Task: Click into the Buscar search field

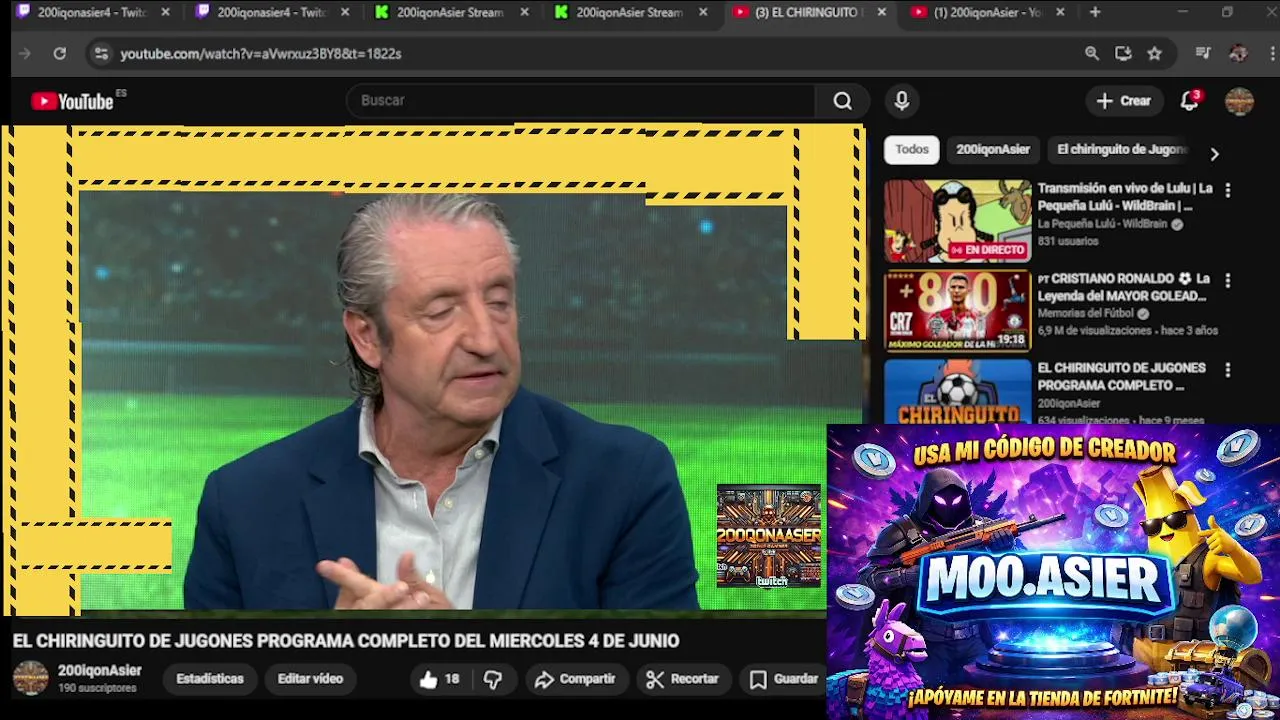Action: 581,101
